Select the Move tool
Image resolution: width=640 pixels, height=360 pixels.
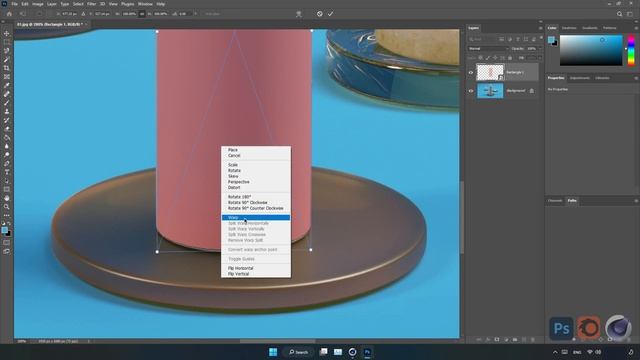7,33
